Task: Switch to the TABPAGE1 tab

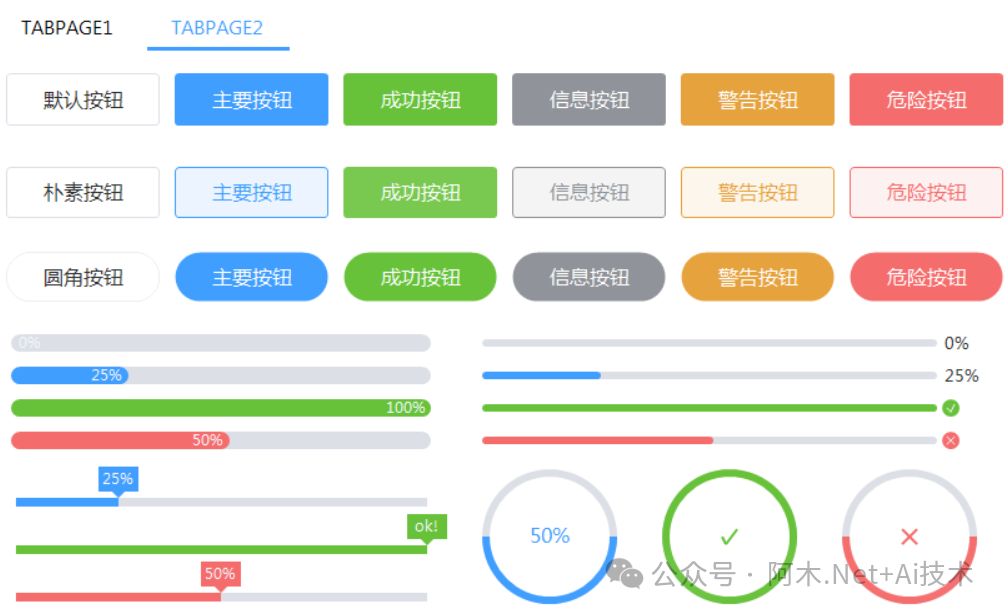Action: [x=67, y=27]
